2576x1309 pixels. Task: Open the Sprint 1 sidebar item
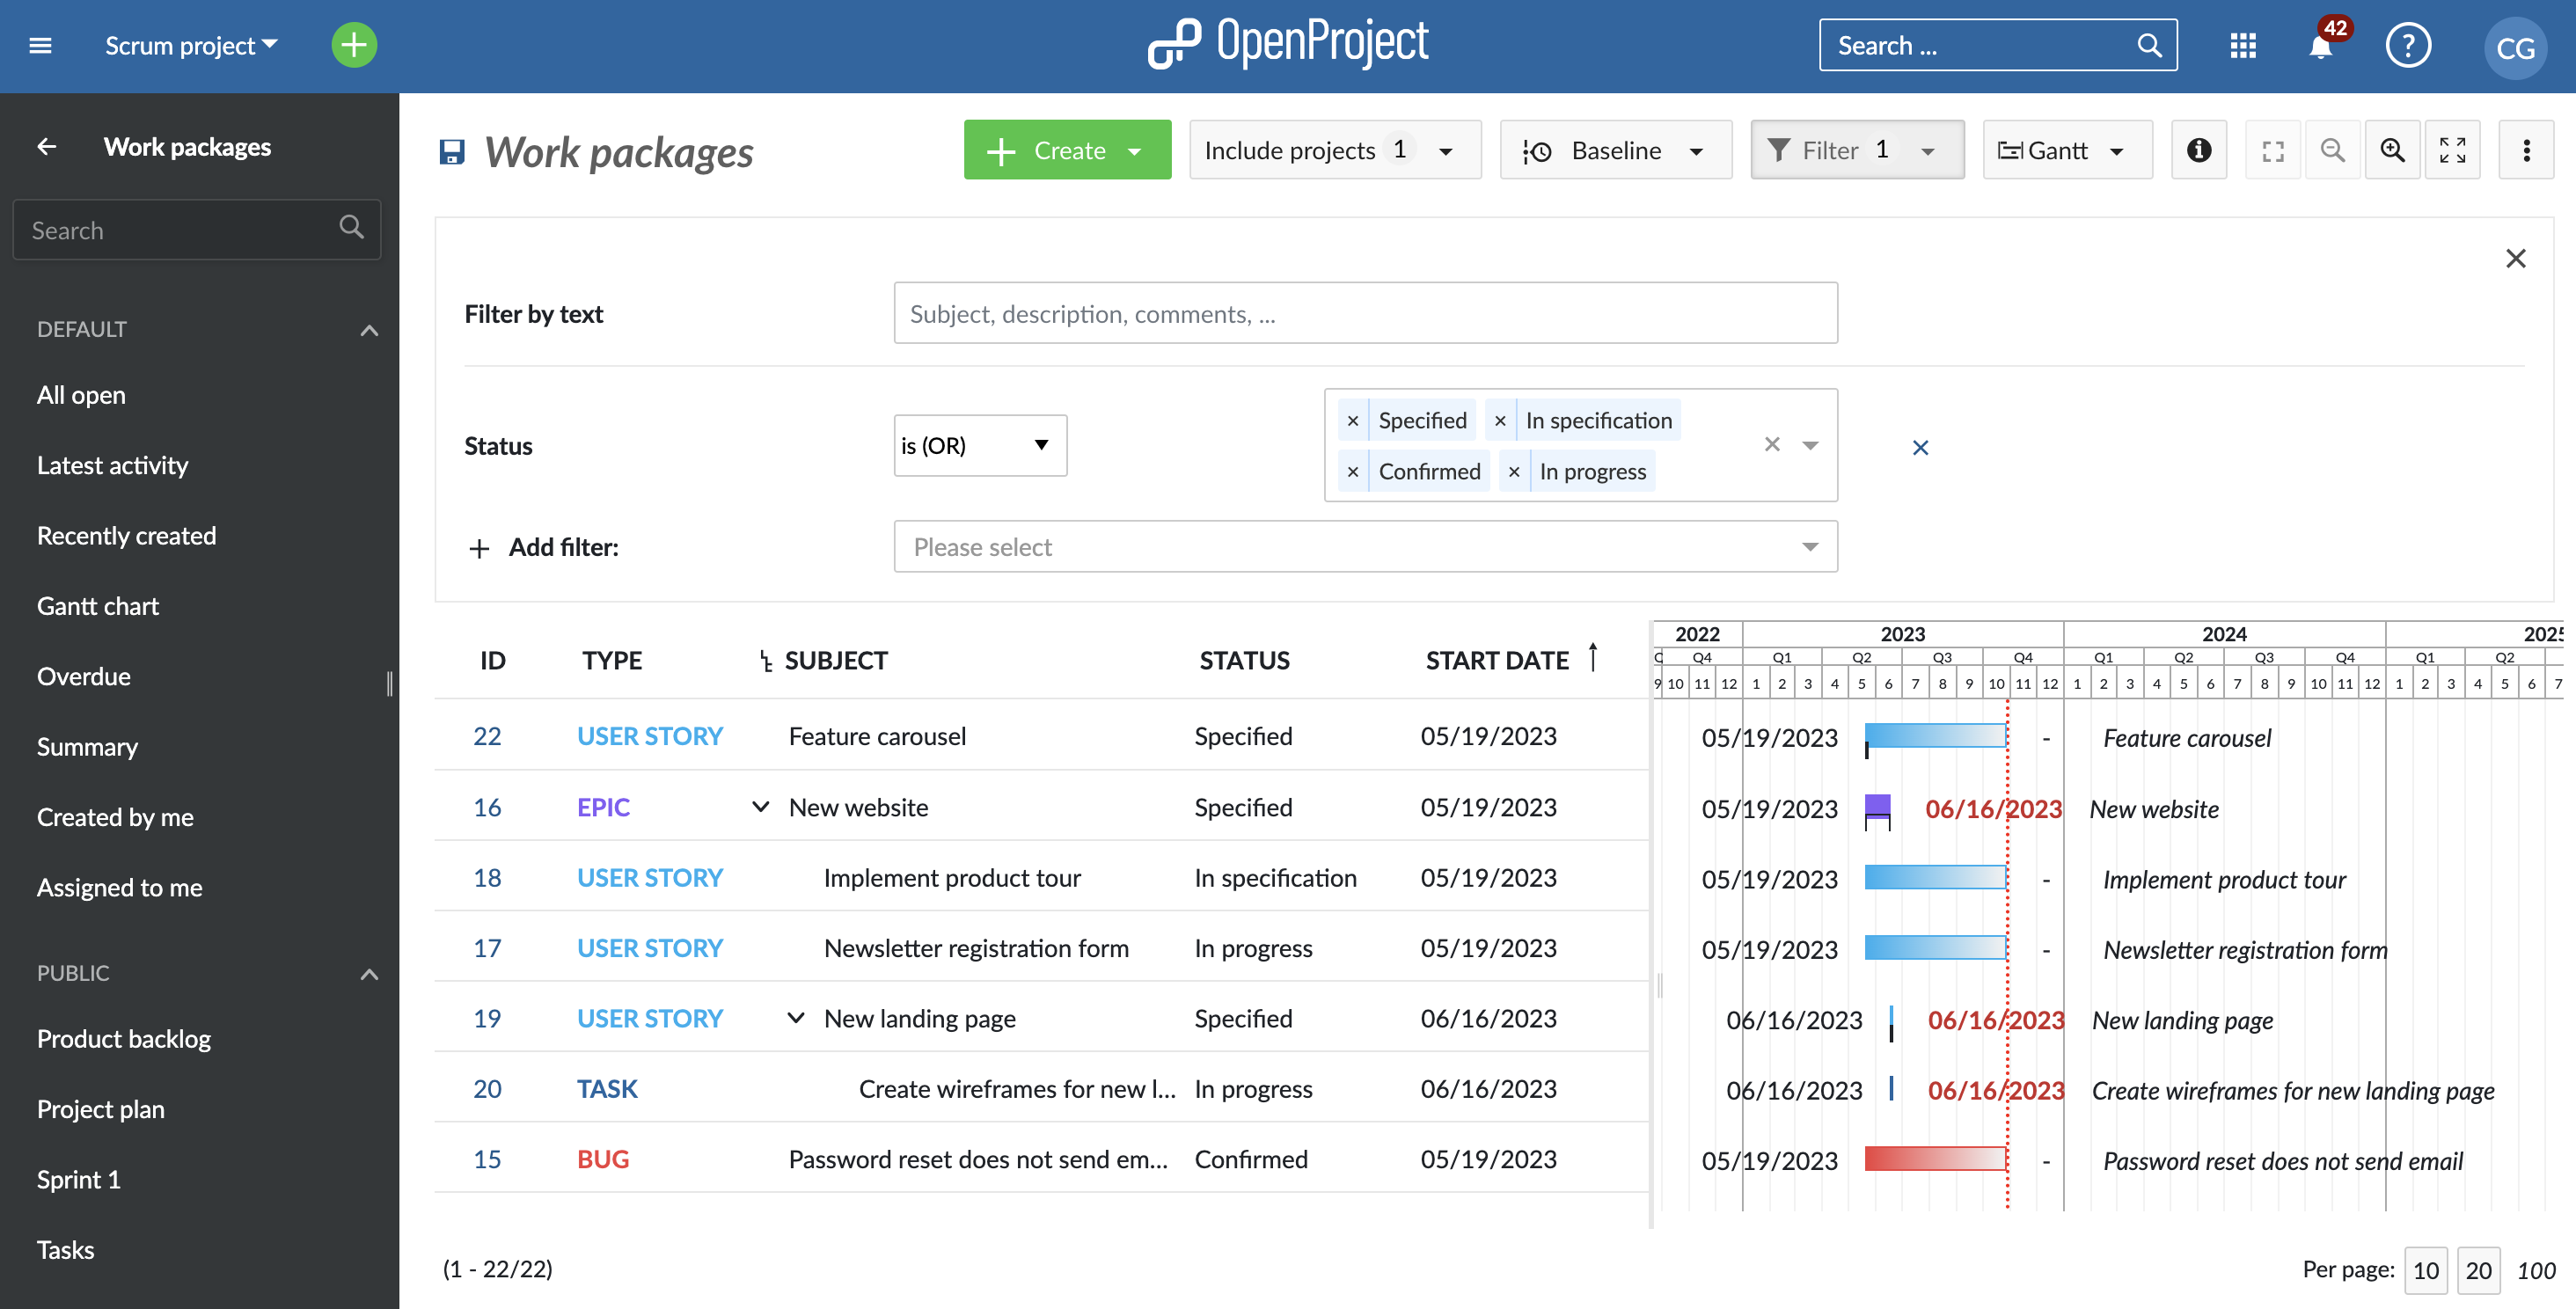(77, 1177)
